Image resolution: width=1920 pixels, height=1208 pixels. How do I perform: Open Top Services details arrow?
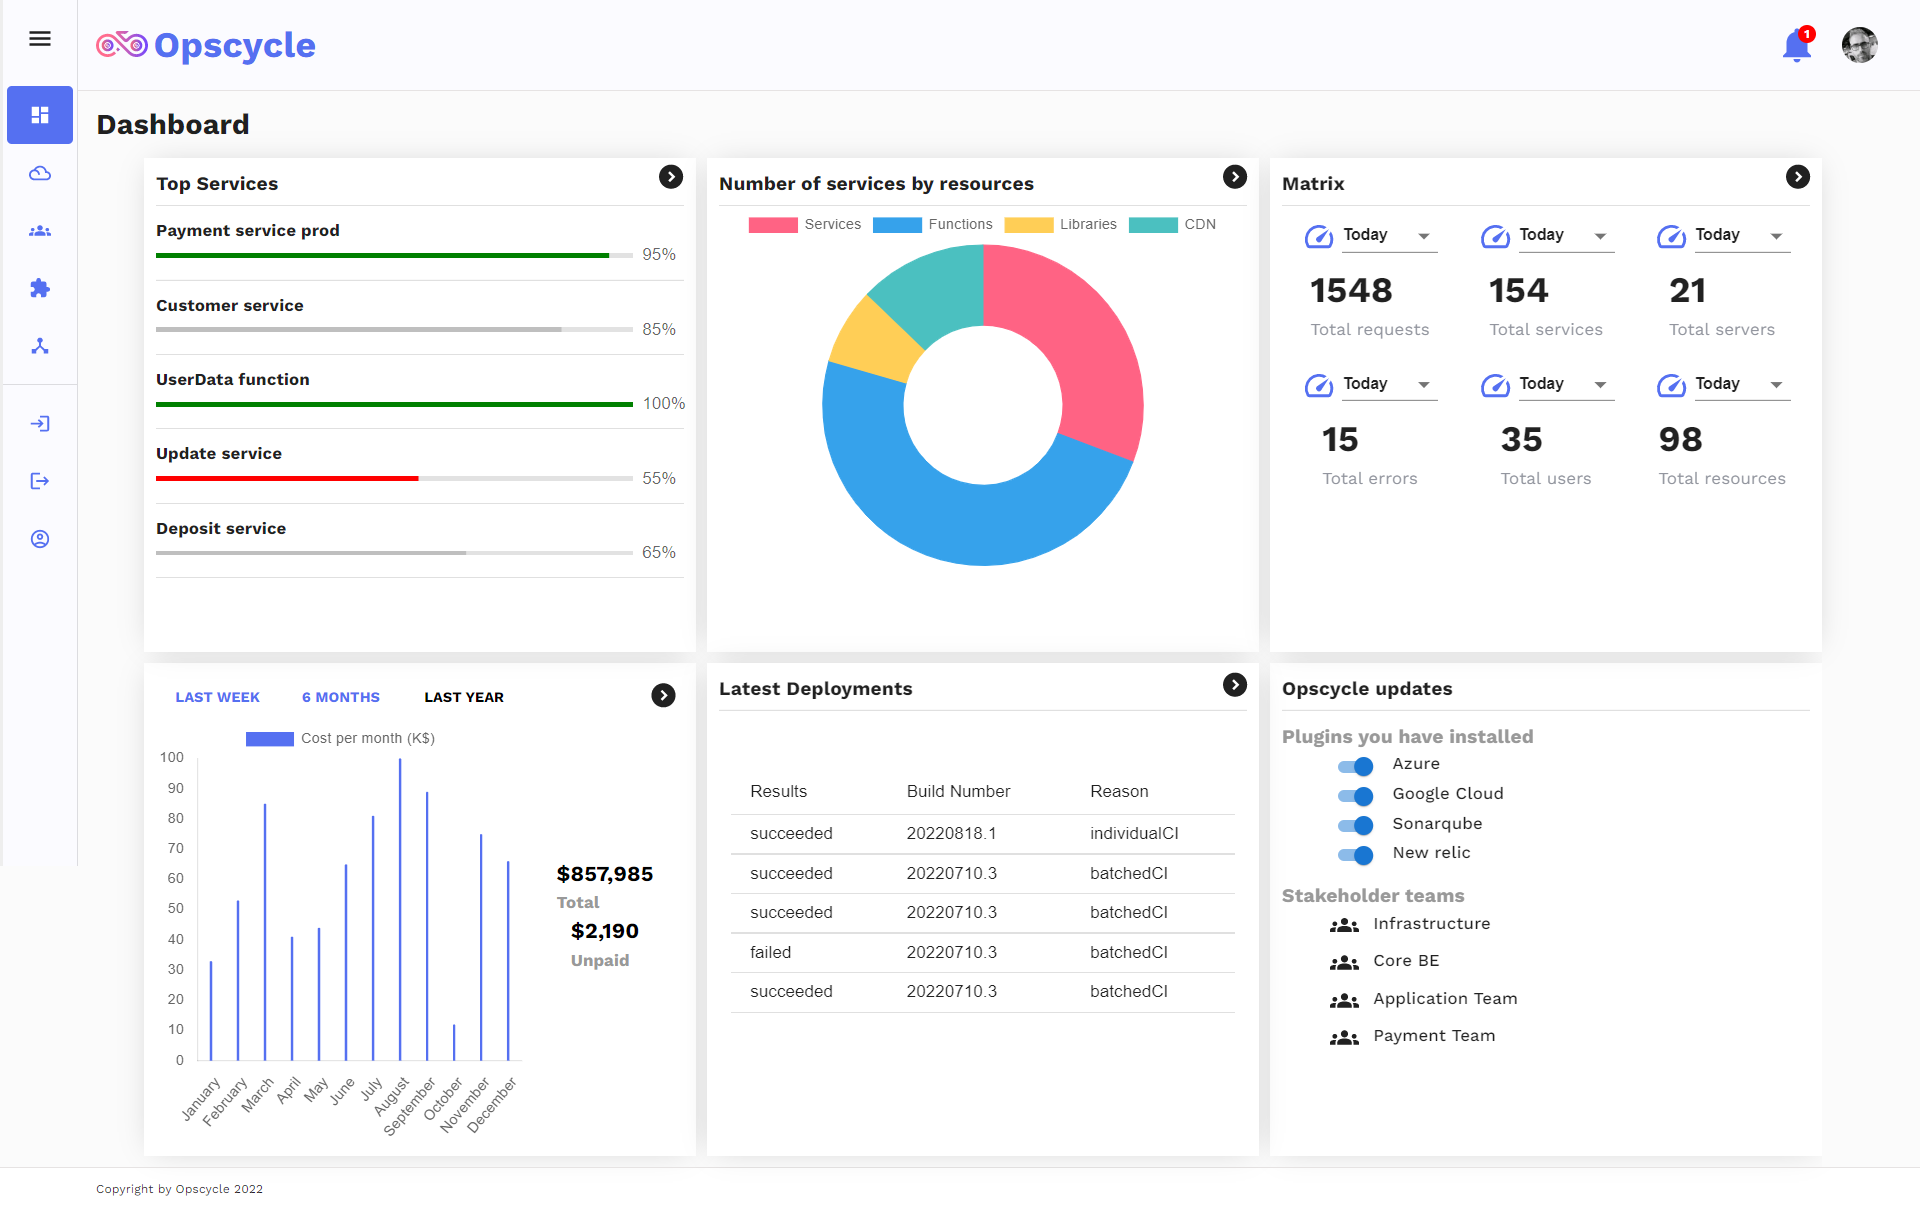pos(671,177)
